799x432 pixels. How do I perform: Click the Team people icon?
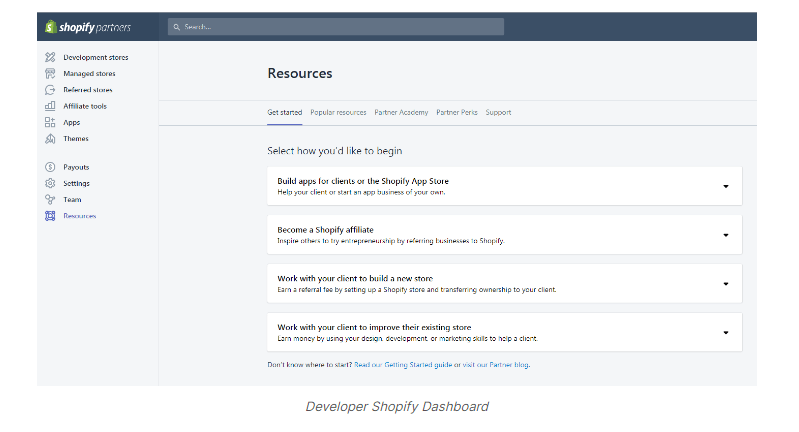coord(50,200)
